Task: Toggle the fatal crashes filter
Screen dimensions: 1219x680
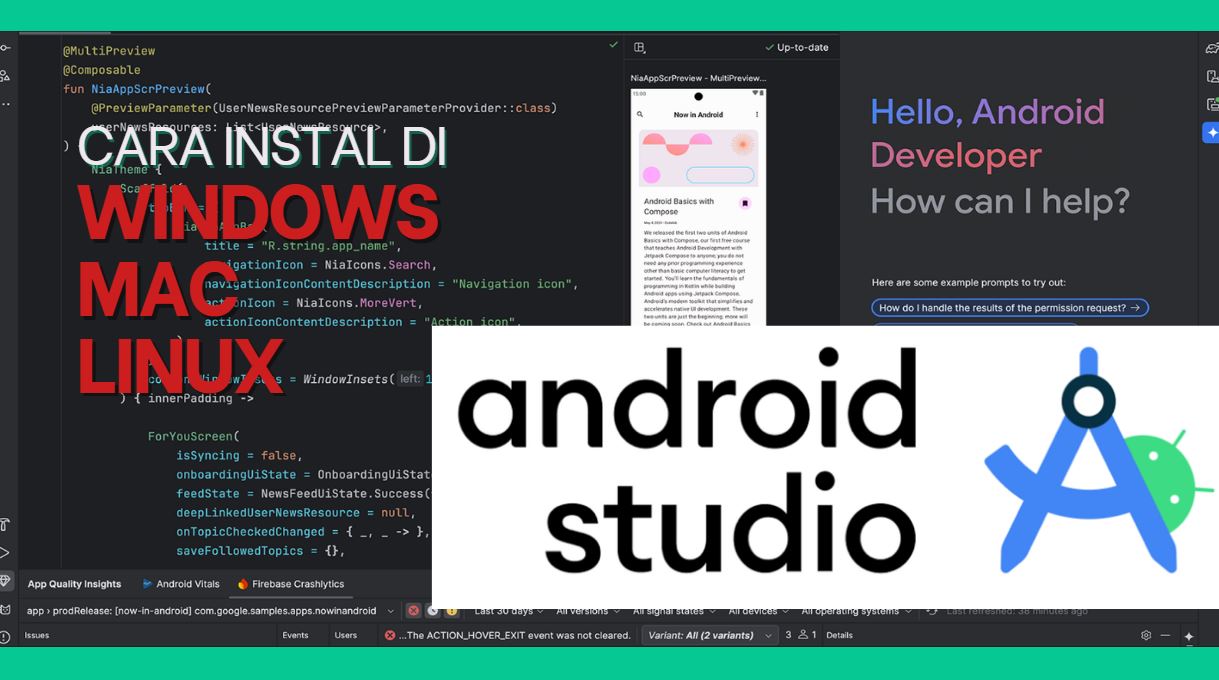Action: point(414,610)
